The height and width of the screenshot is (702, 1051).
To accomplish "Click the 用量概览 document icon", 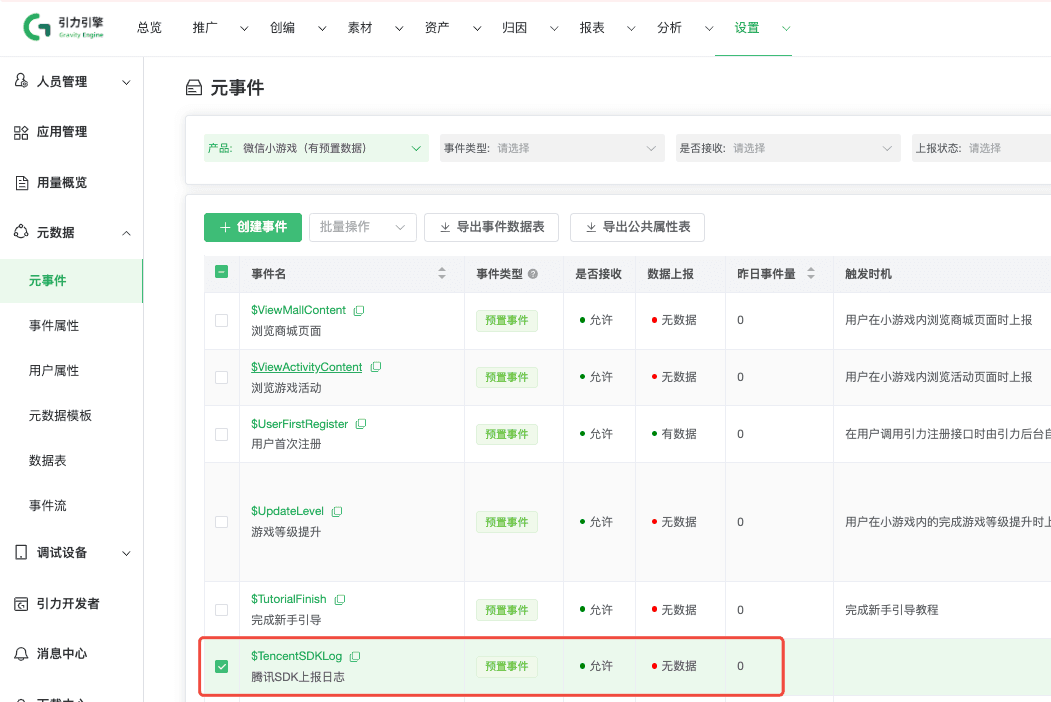I will pyautogui.click(x=21, y=182).
